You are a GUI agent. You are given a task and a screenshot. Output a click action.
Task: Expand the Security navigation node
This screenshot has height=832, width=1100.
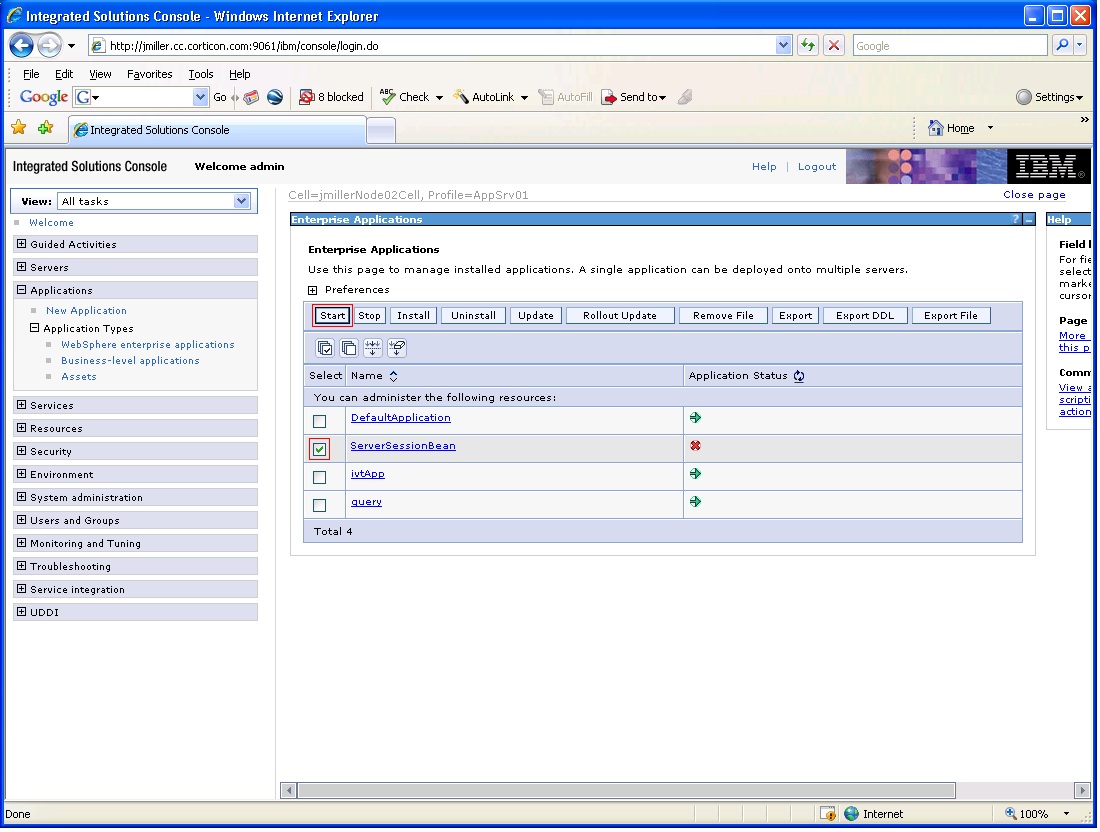click(x=21, y=451)
